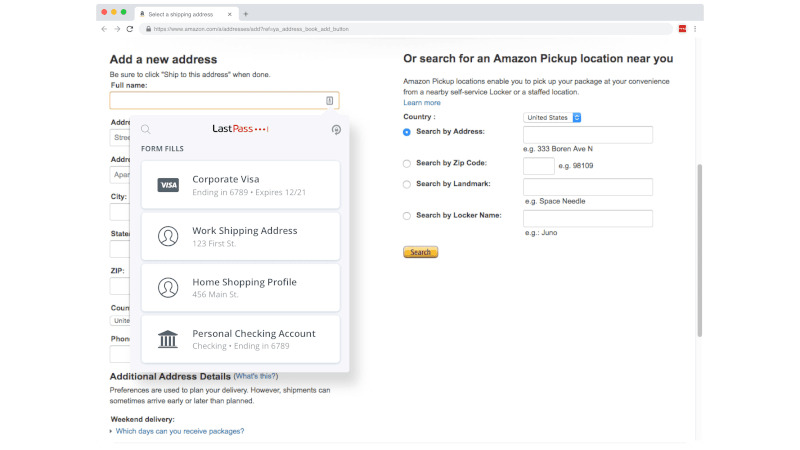Click the LastPass icon inside Full name field

tap(329, 101)
